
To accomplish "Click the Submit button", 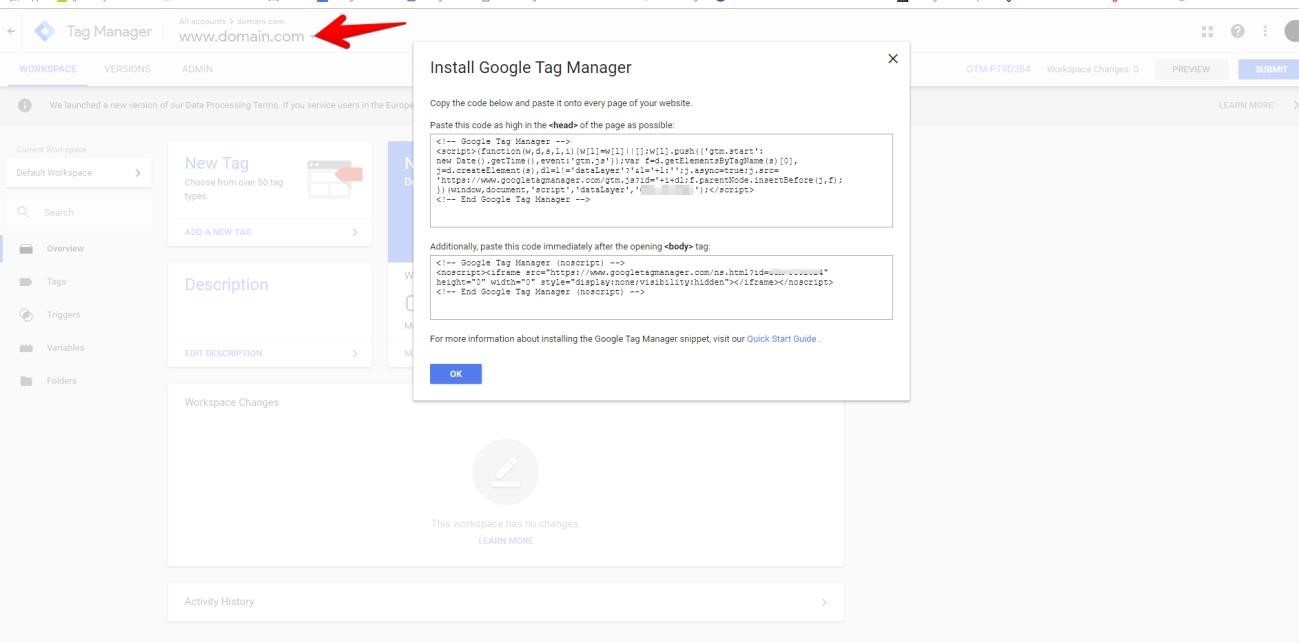I will tap(1270, 69).
